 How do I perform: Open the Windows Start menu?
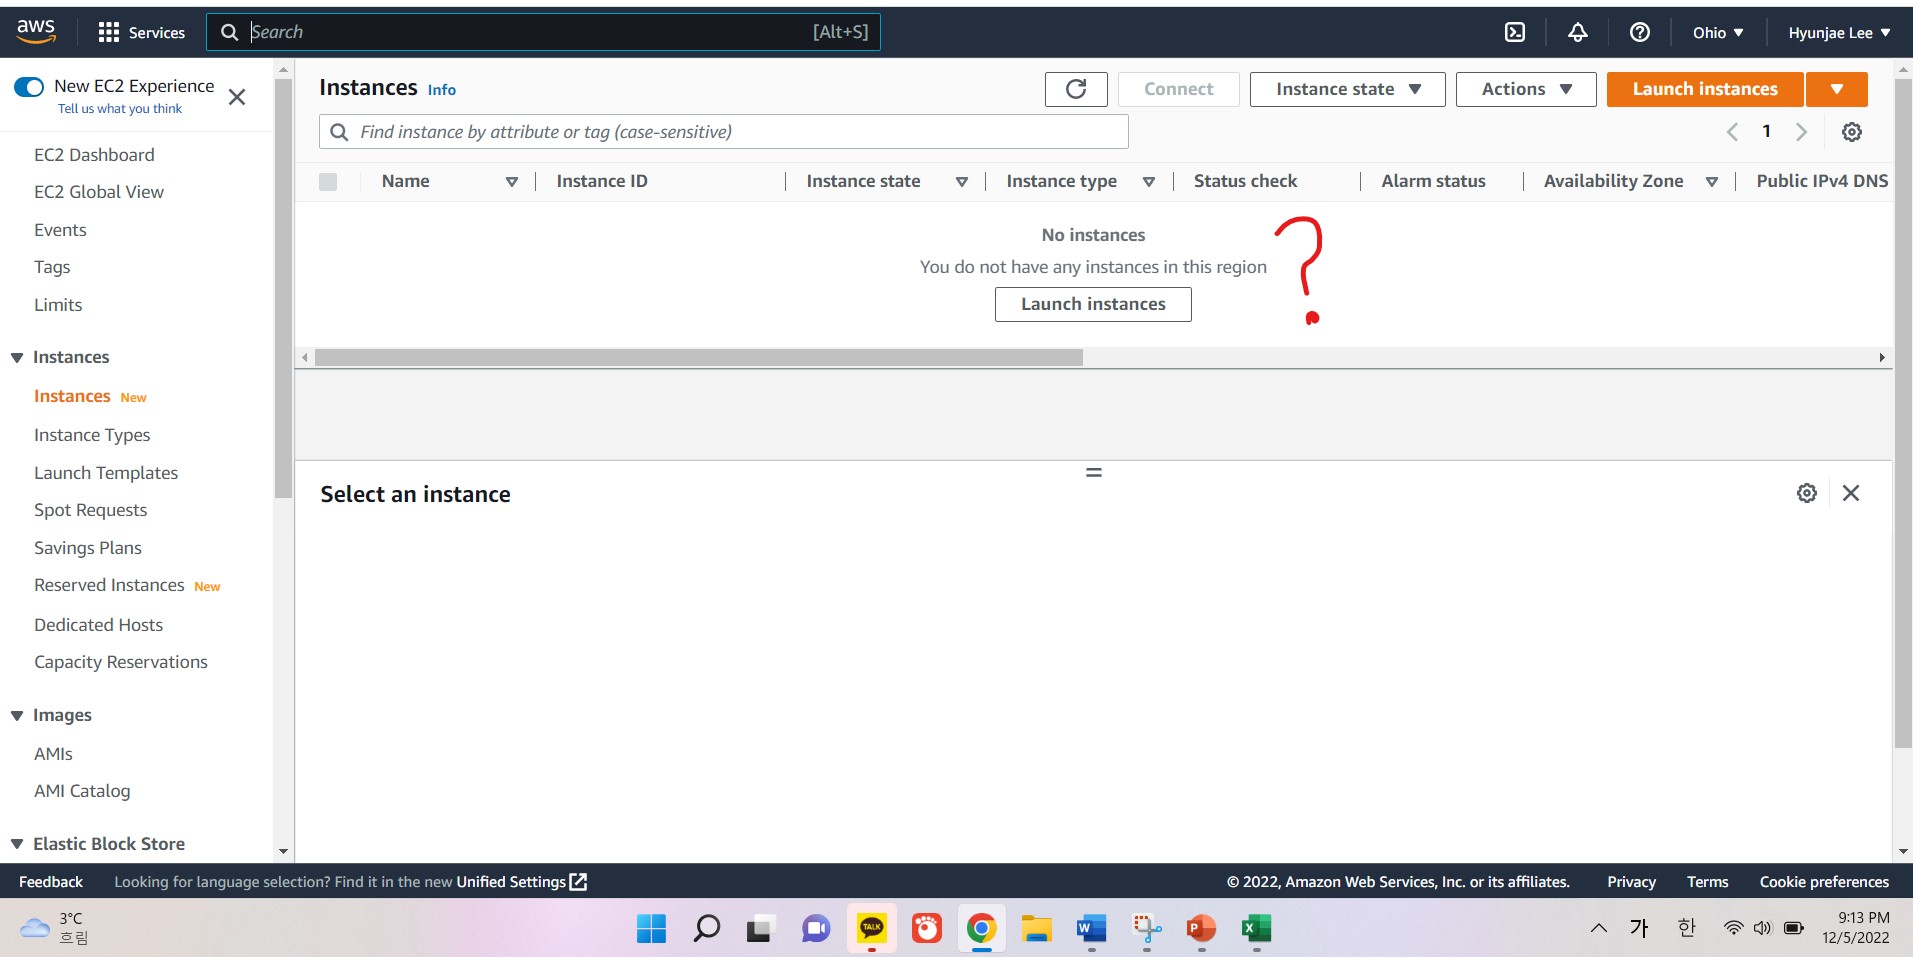(x=651, y=929)
